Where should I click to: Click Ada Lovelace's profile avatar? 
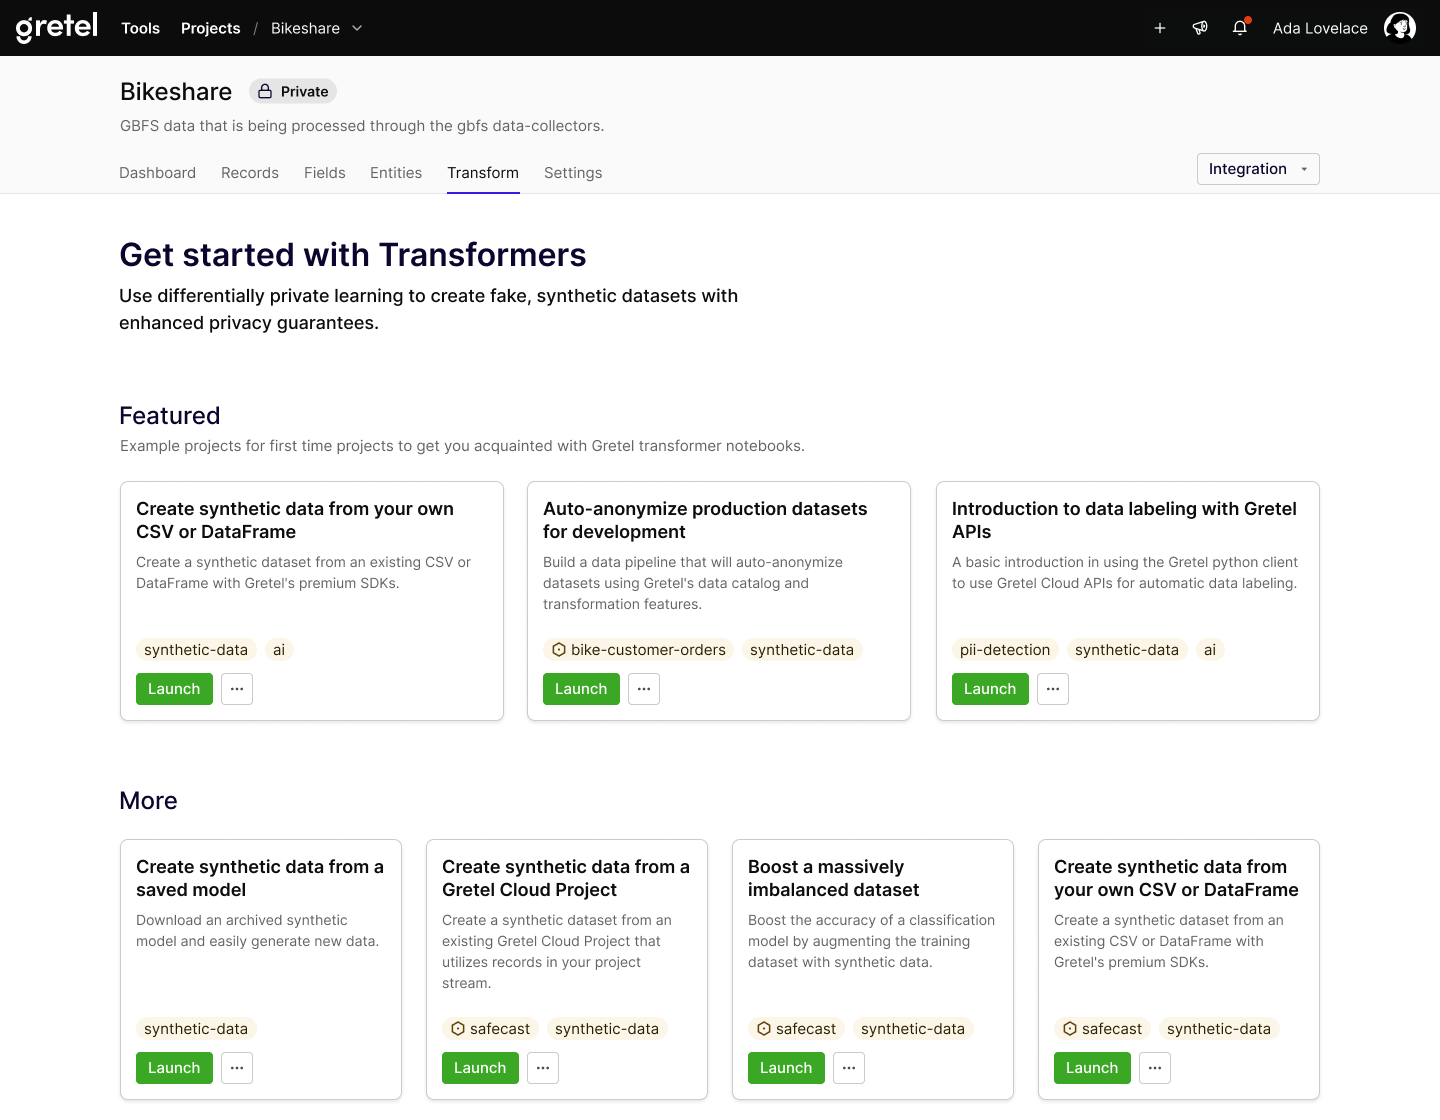pyautogui.click(x=1400, y=28)
